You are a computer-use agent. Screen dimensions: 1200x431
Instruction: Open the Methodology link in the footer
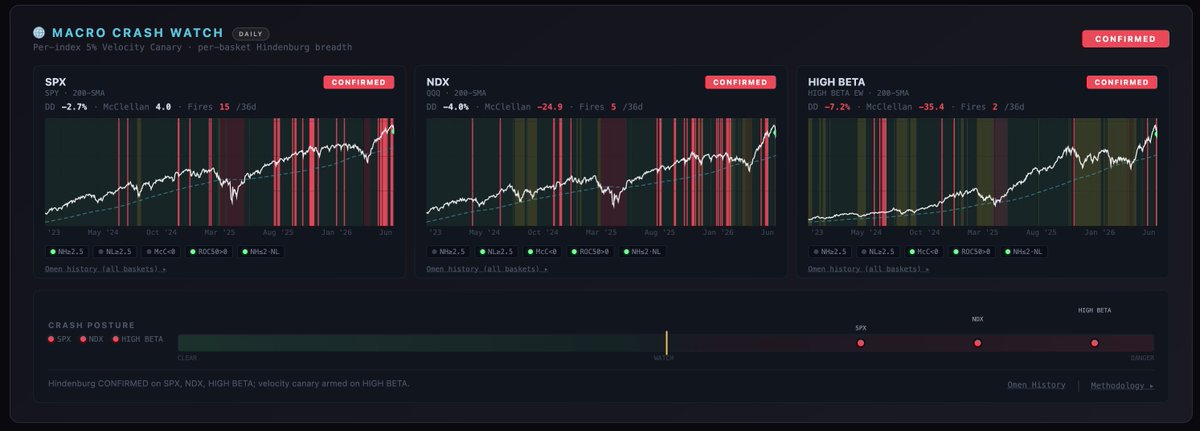point(1122,385)
